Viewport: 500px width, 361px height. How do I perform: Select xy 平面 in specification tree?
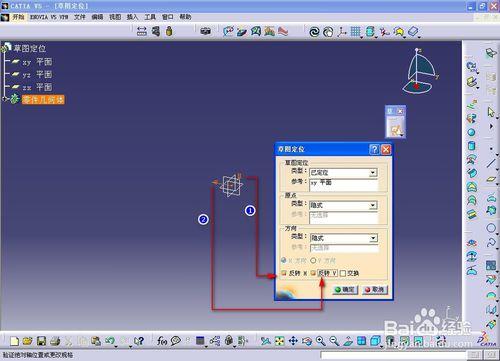tap(37, 62)
